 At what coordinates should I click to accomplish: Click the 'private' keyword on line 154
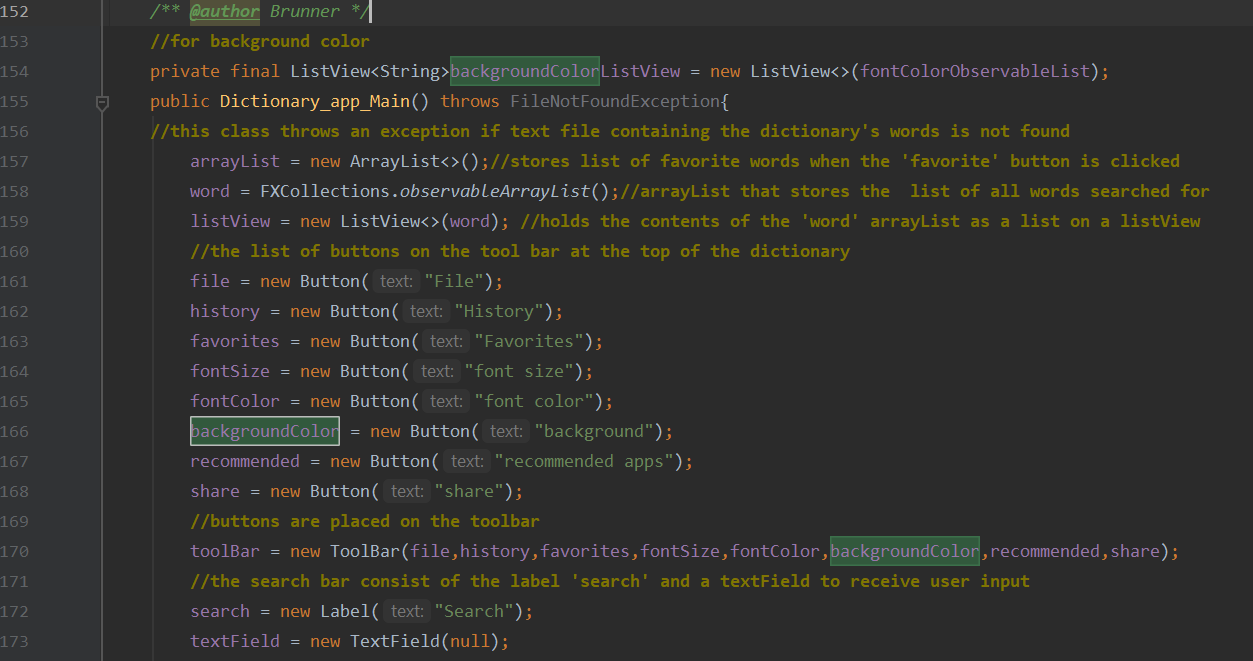click(x=185, y=71)
